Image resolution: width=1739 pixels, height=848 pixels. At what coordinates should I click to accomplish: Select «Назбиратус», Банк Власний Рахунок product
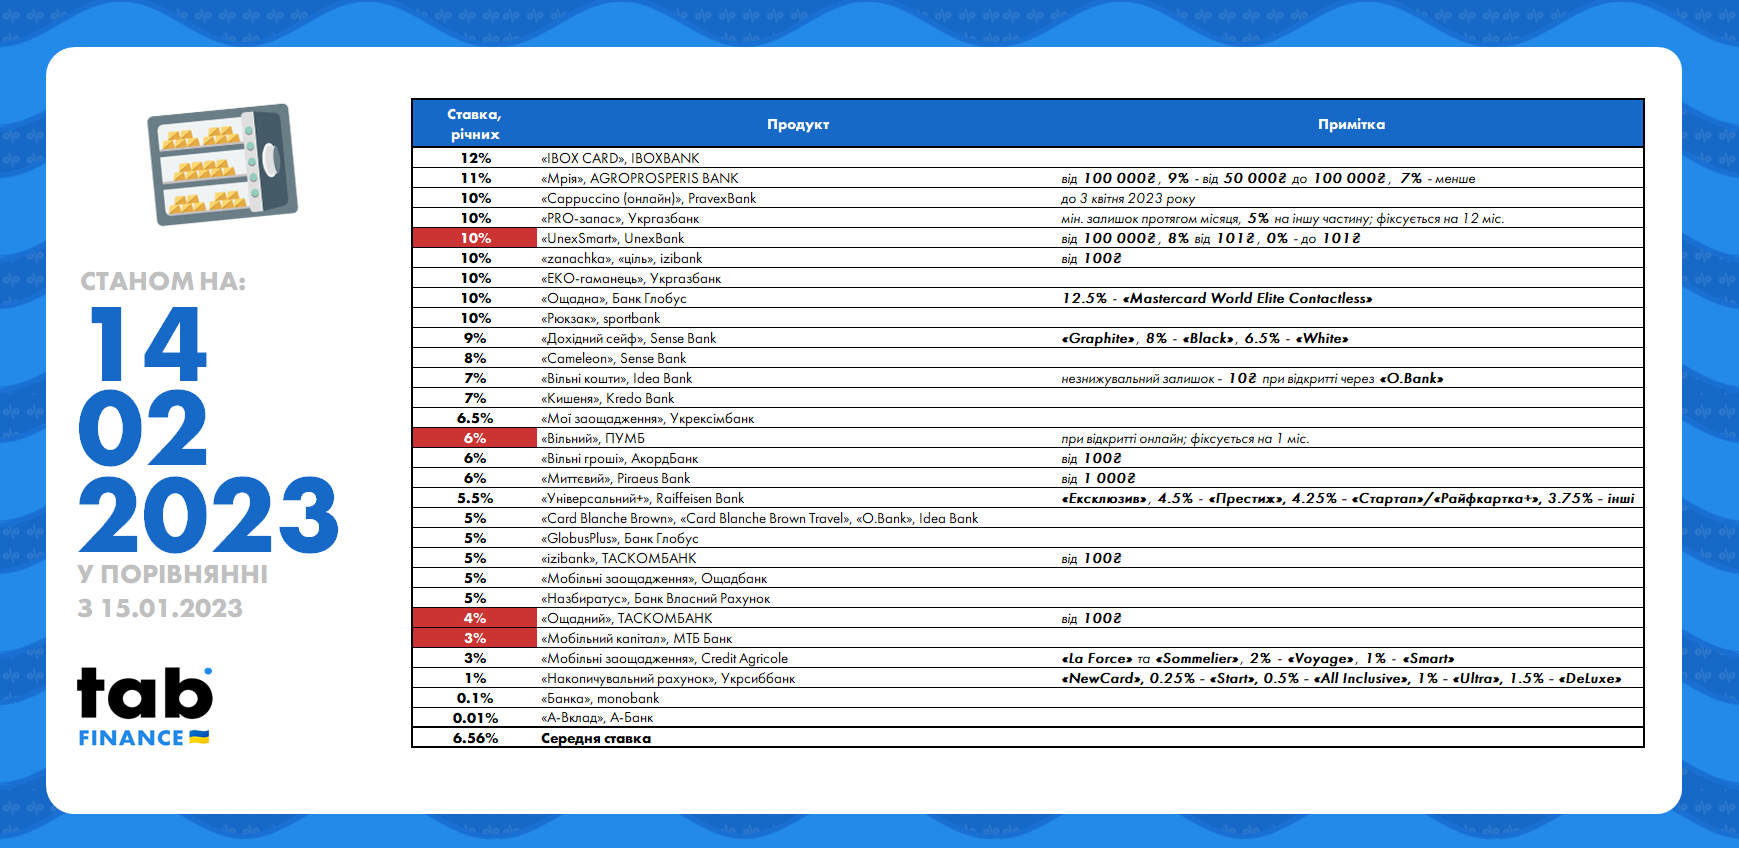(x=656, y=598)
